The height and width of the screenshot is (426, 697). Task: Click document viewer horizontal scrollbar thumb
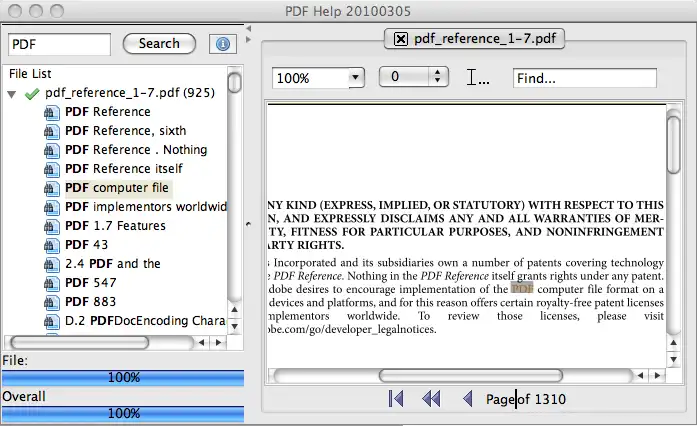(x=471, y=376)
